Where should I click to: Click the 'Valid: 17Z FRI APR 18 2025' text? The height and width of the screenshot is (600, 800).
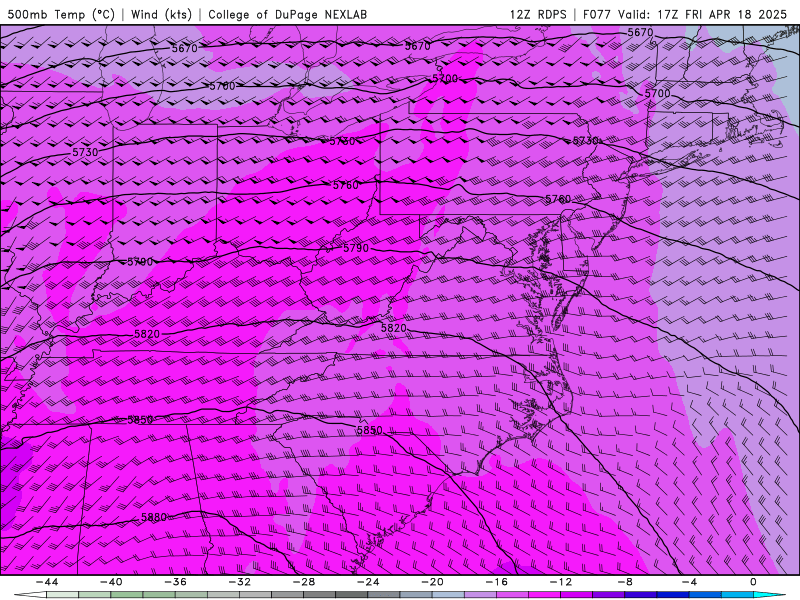pyautogui.click(x=703, y=14)
